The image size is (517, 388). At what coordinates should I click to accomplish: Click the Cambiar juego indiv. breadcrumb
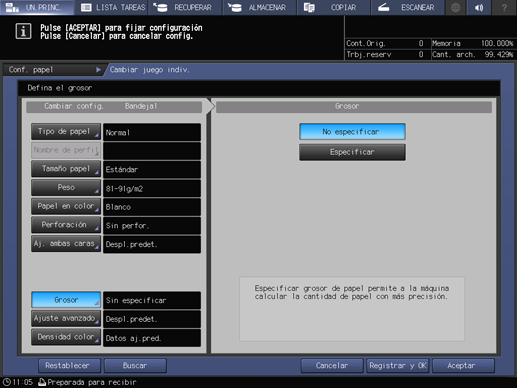pos(150,70)
